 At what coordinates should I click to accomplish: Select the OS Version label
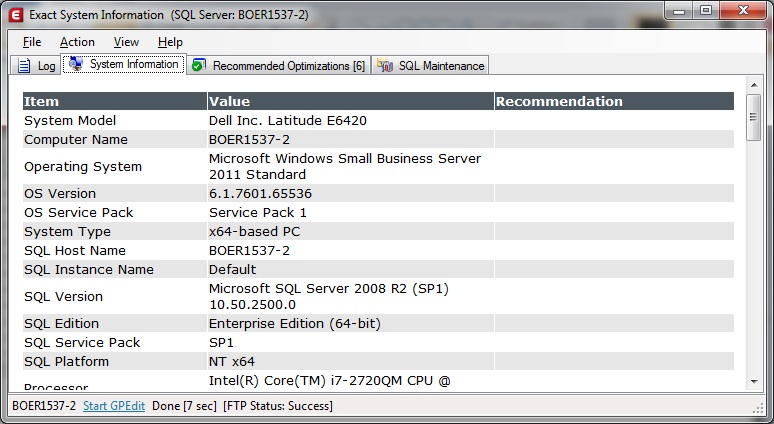point(60,193)
